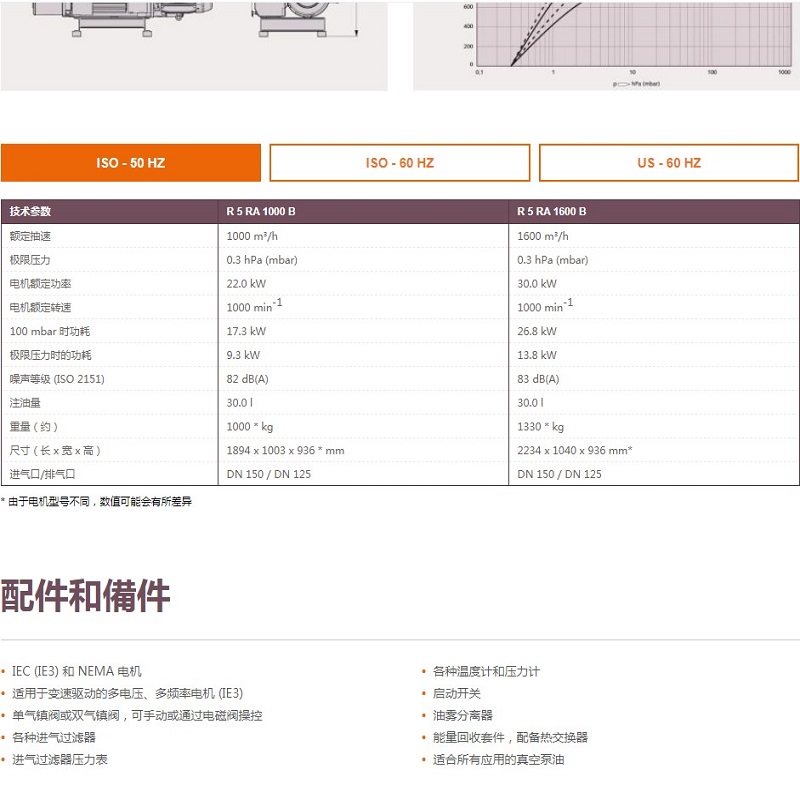
Task: Open the US - 60 HZ tab
Action: (669, 163)
